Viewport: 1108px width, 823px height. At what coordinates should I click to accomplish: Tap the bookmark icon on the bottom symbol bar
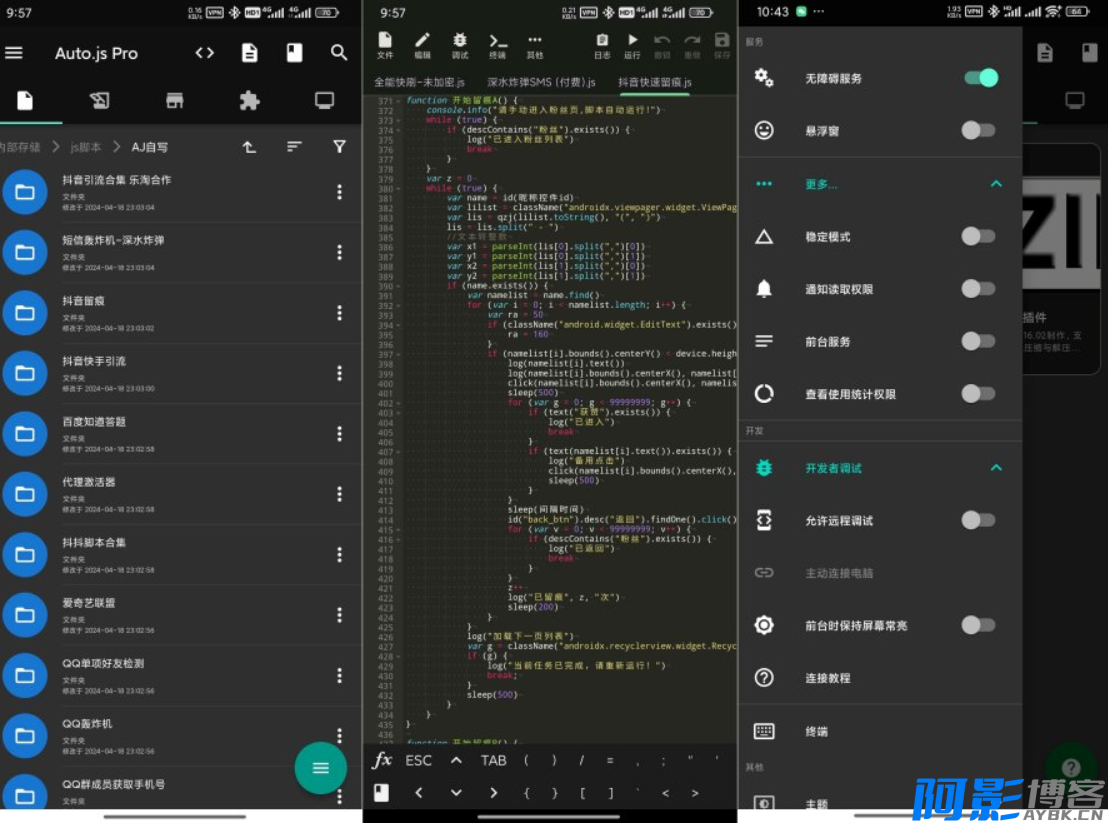point(382,793)
